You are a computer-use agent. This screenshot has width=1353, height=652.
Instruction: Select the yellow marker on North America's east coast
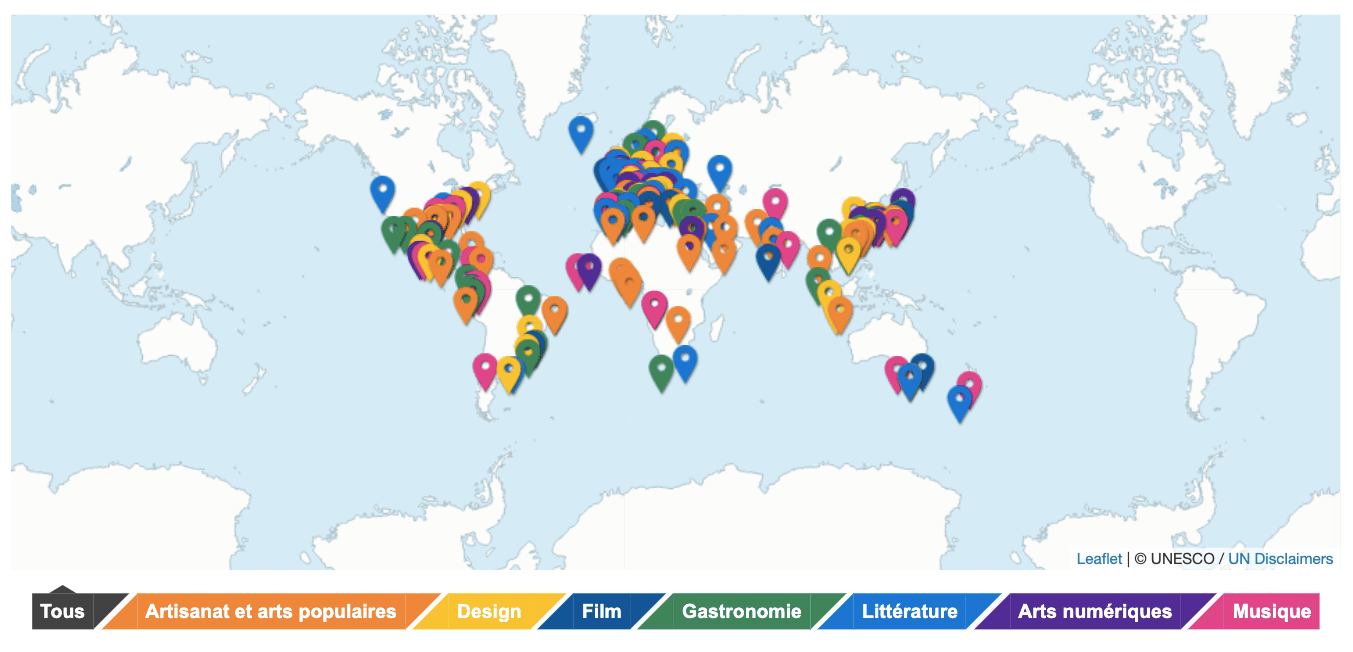pos(479,198)
